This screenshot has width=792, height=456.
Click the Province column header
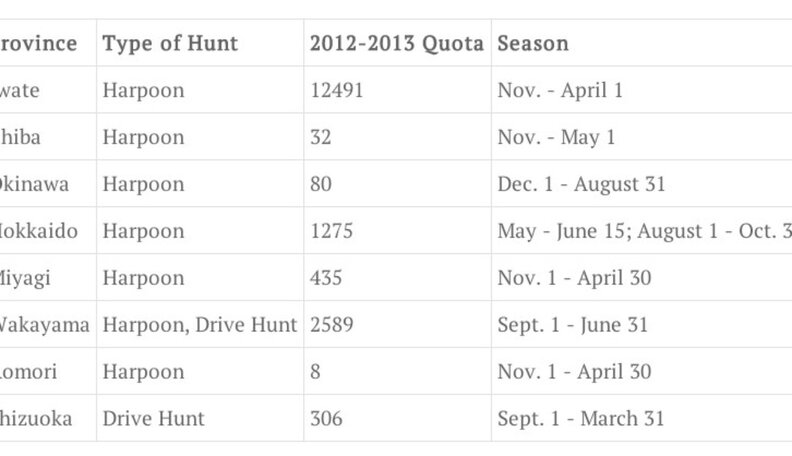39,44
